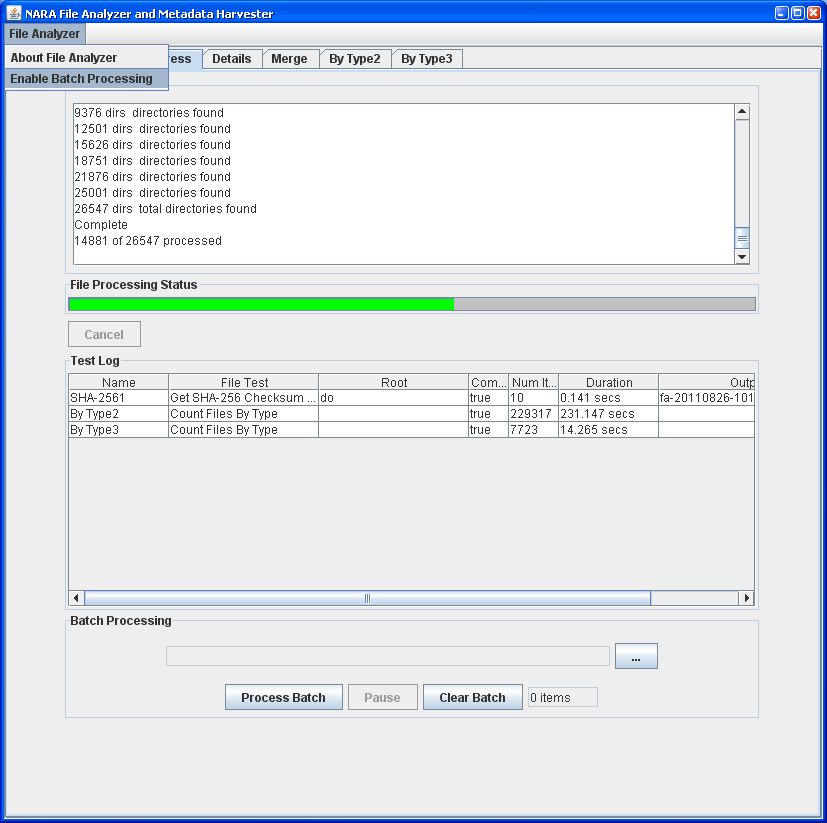Click the right arrow of the horizontal scrollbar
This screenshot has height=823, width=827.
click(x=748, y=597)
